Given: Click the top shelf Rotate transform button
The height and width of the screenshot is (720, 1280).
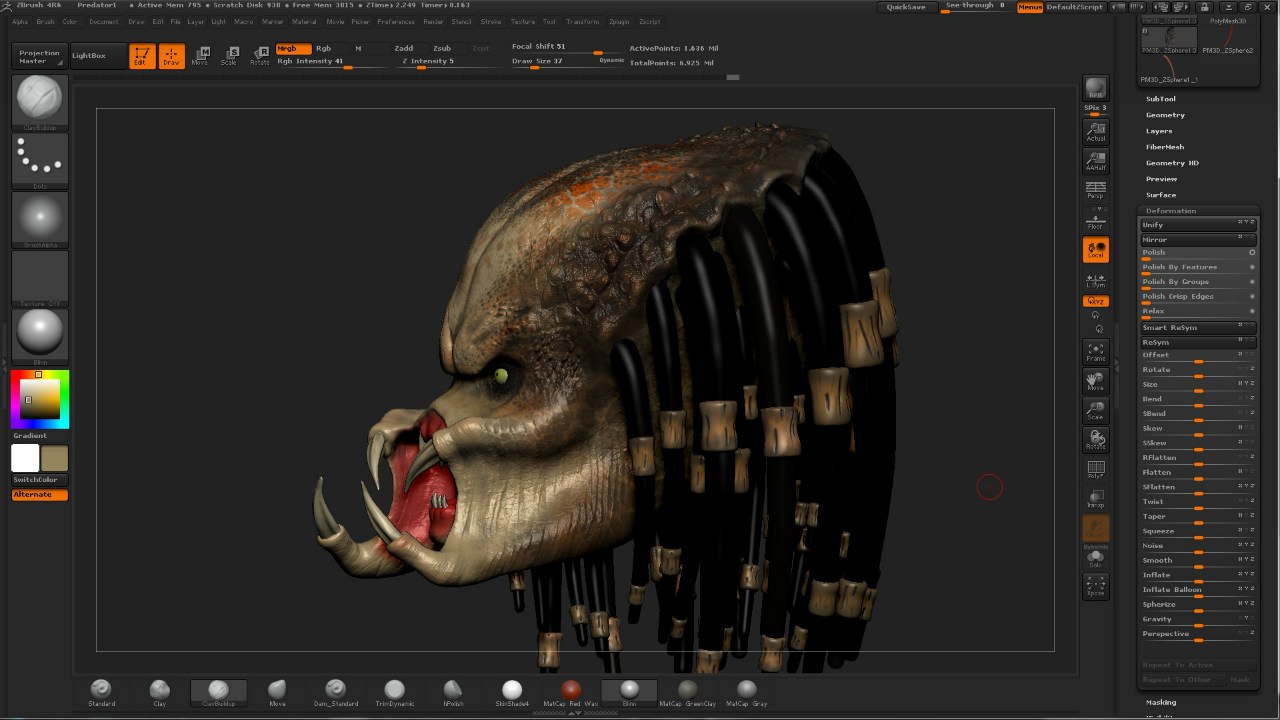Looking at the screenshot, I should click(259, 56).
